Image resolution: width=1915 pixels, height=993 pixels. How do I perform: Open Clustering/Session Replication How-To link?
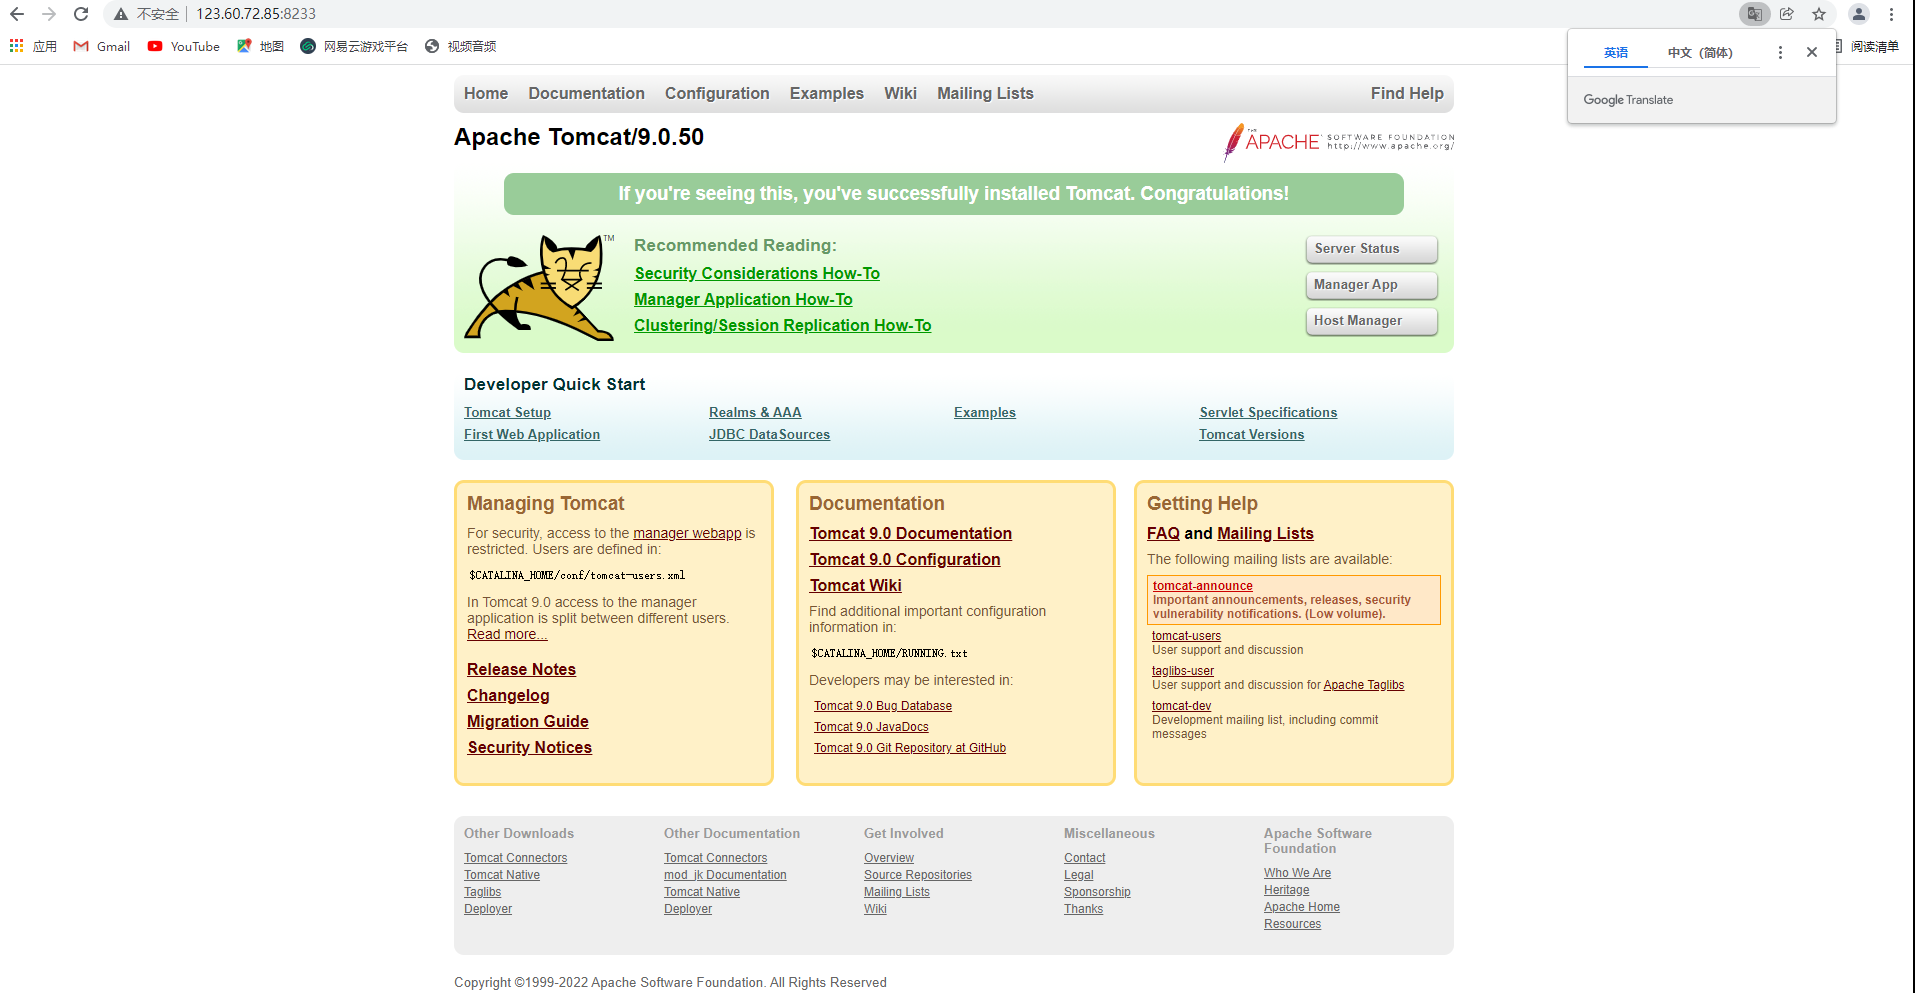point(782,325)
